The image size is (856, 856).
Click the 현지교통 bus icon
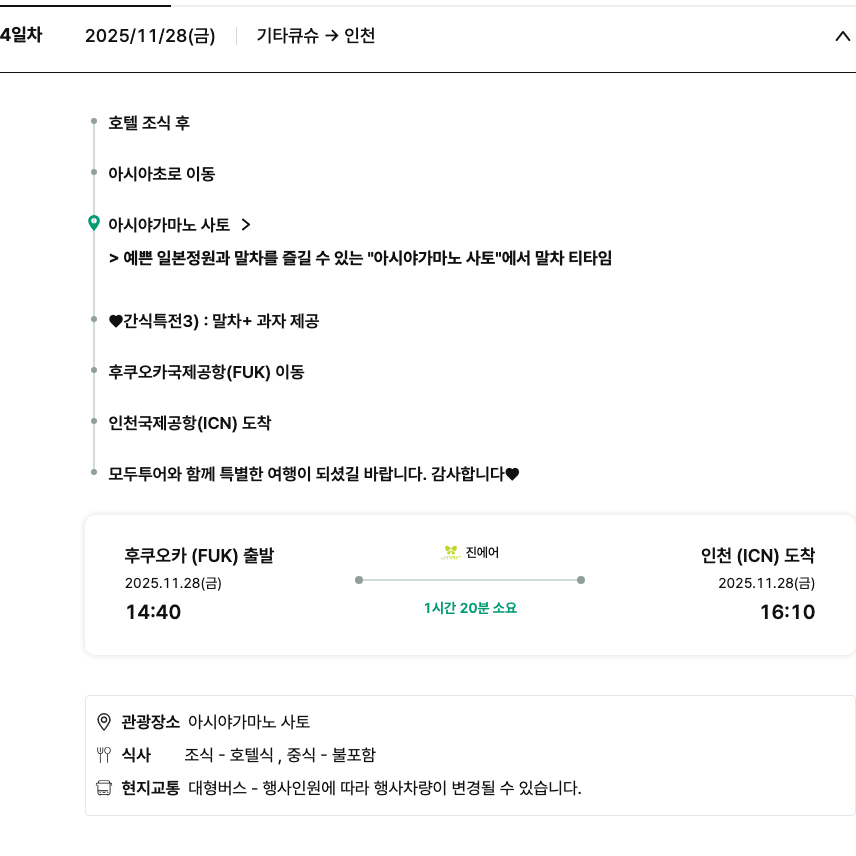coord(103,788)
